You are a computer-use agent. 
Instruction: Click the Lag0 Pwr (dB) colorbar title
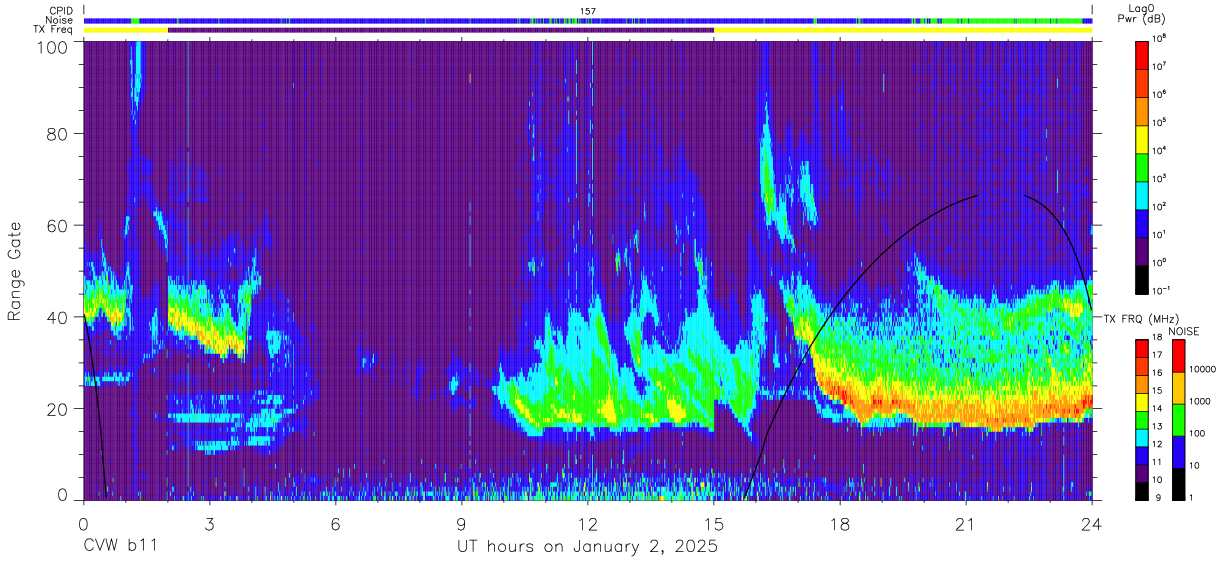click(x=1143, y=13)
